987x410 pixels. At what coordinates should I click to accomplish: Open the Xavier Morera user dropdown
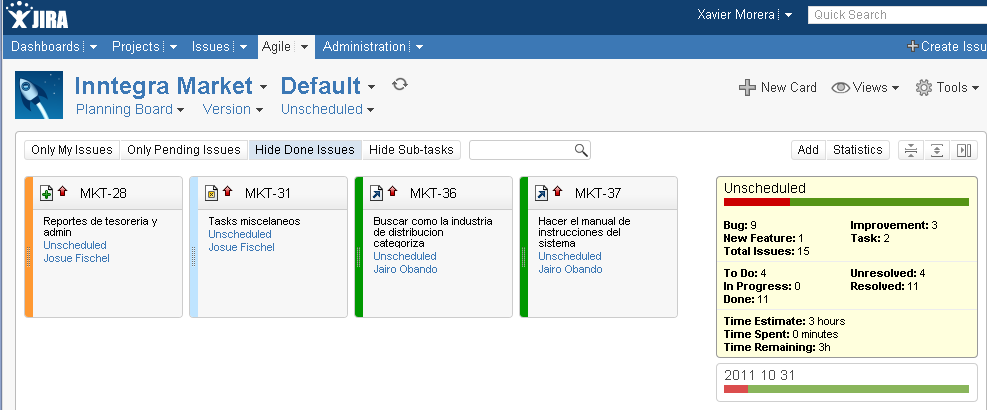point(789,14)
